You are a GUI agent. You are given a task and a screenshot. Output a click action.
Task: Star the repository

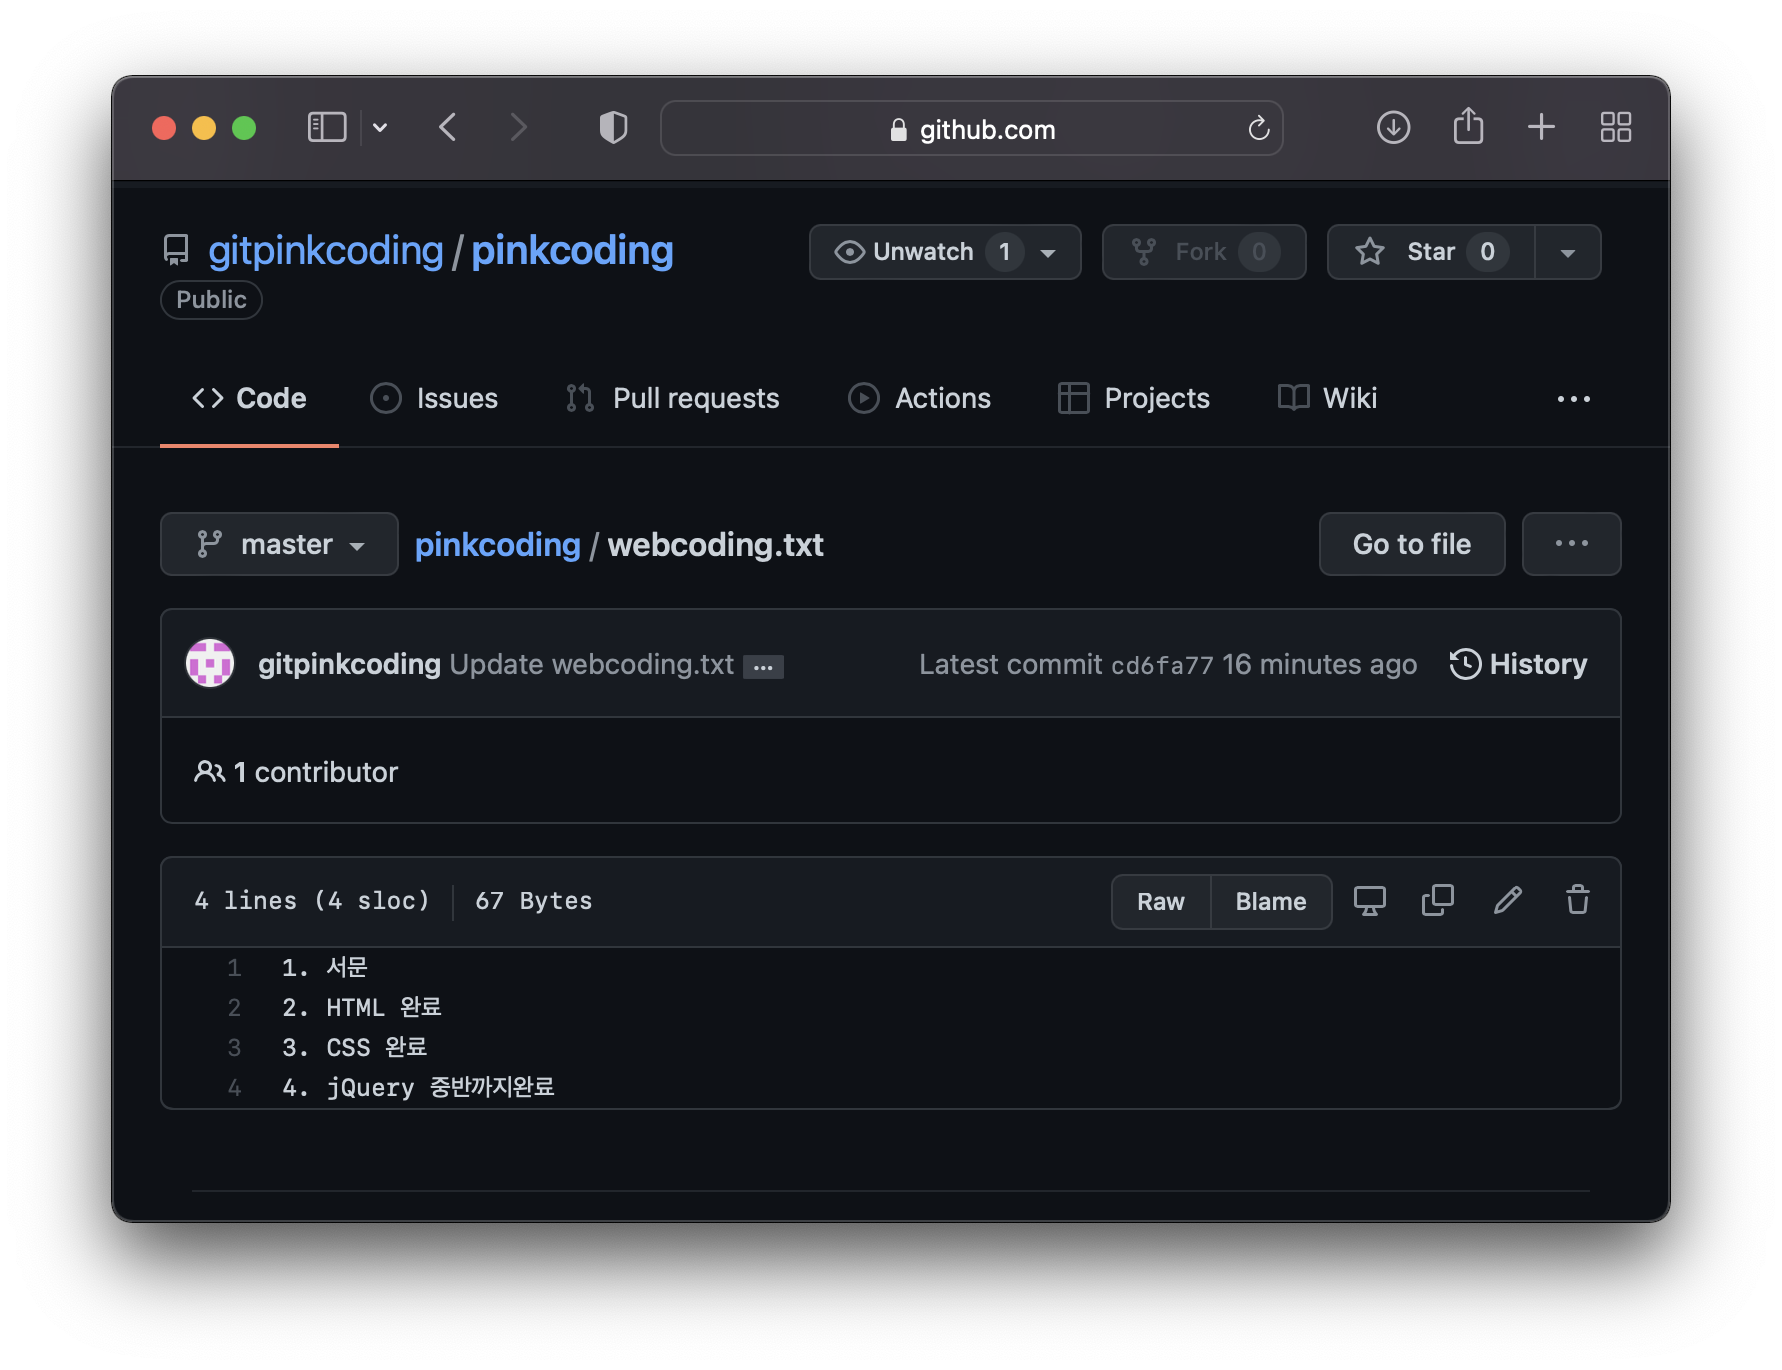pos(1431,252)
